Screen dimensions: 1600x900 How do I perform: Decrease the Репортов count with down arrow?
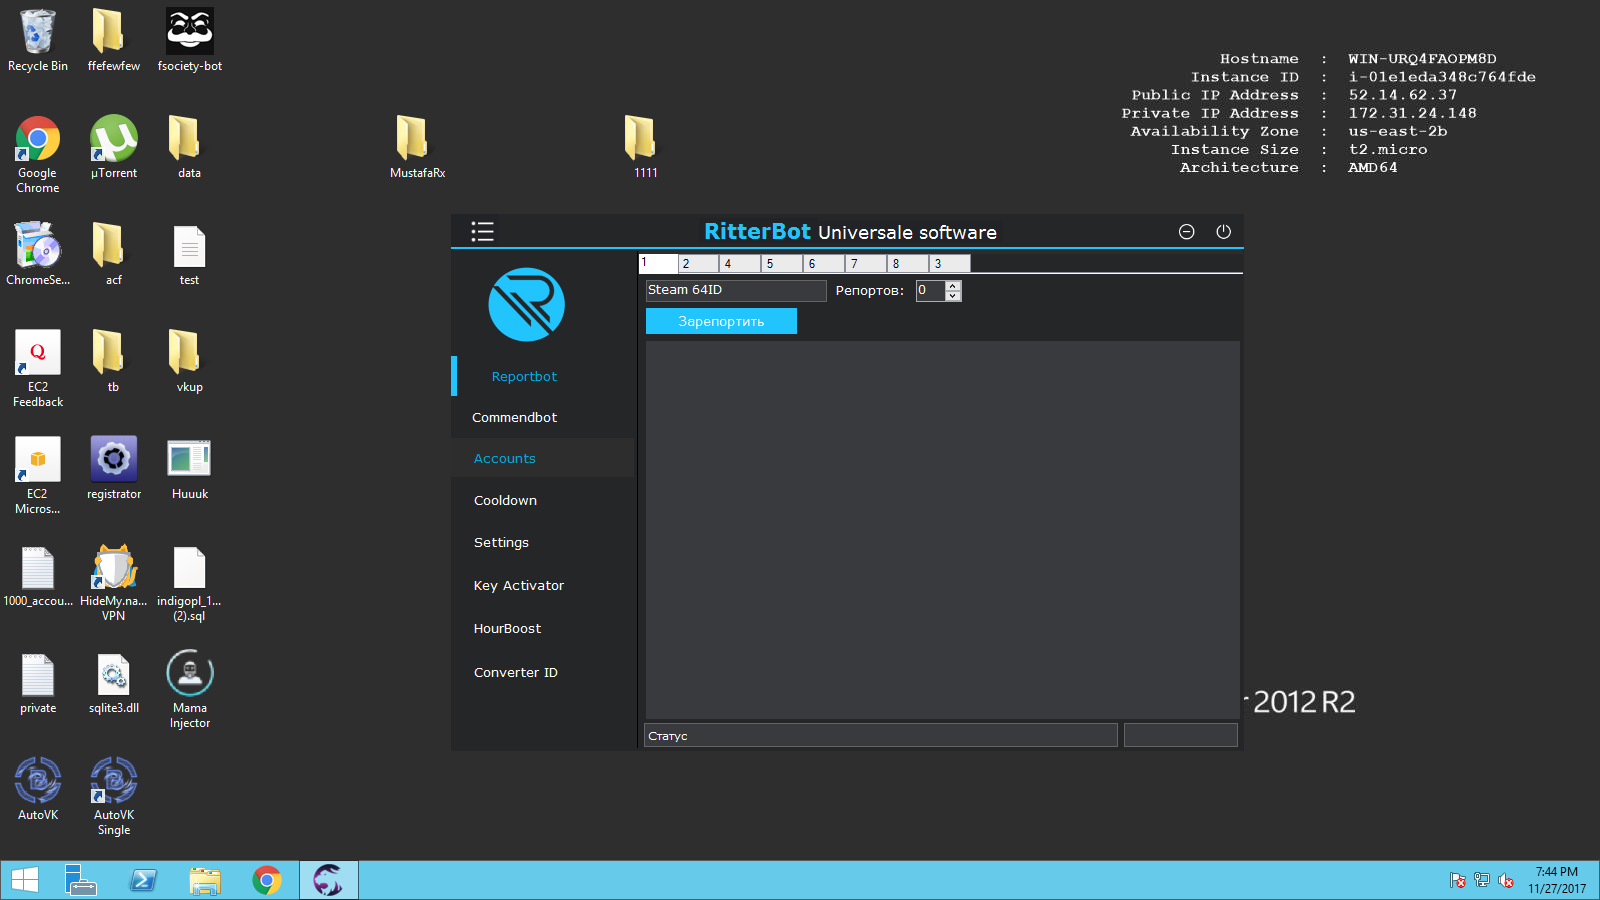click(x=953, y=296)
